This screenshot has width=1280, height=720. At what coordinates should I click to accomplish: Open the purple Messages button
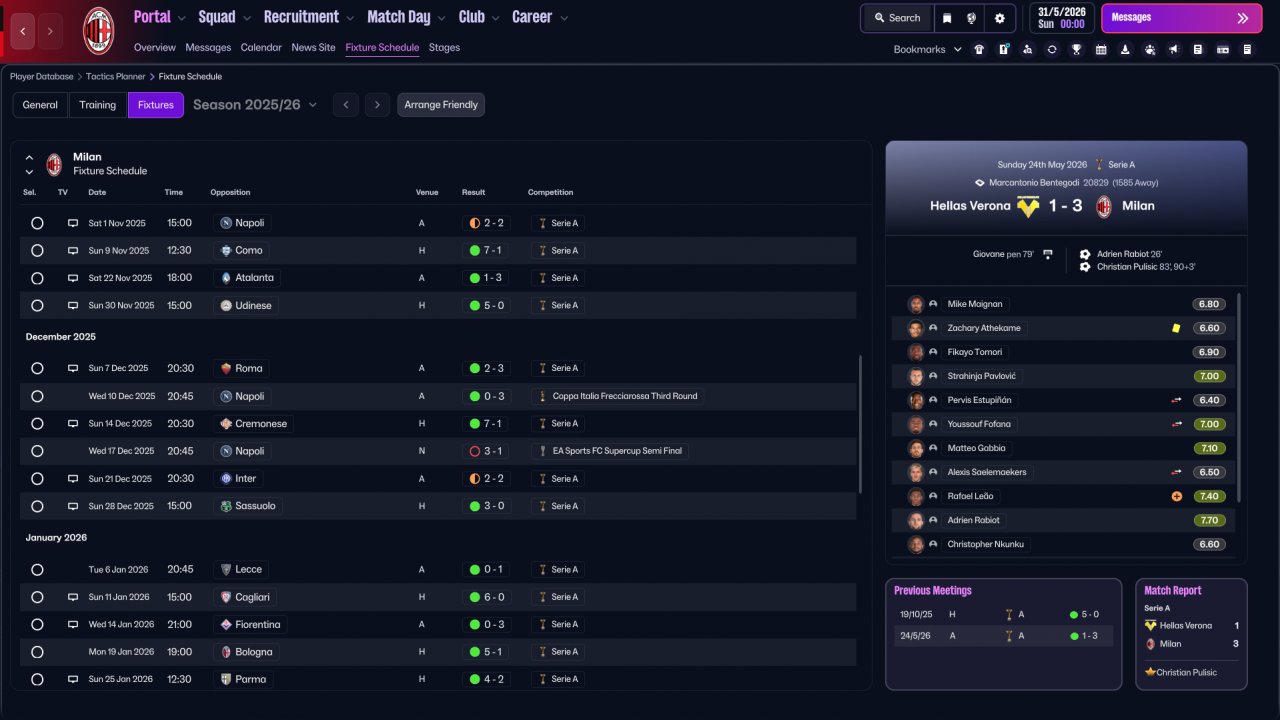[x=1181, y=18]
